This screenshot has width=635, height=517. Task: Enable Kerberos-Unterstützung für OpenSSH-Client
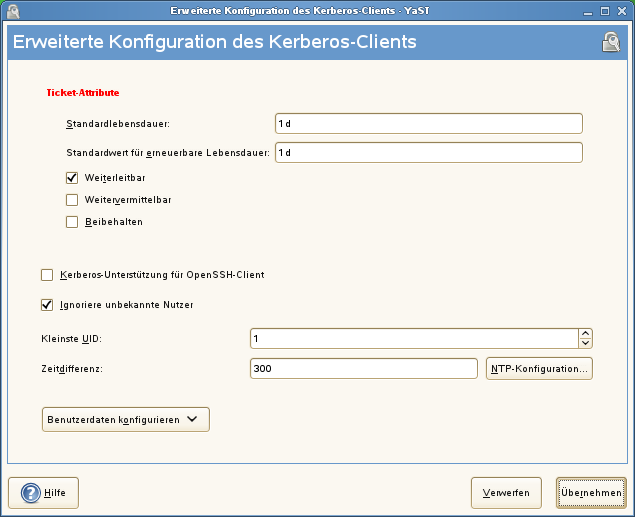(x=47, y=274)
